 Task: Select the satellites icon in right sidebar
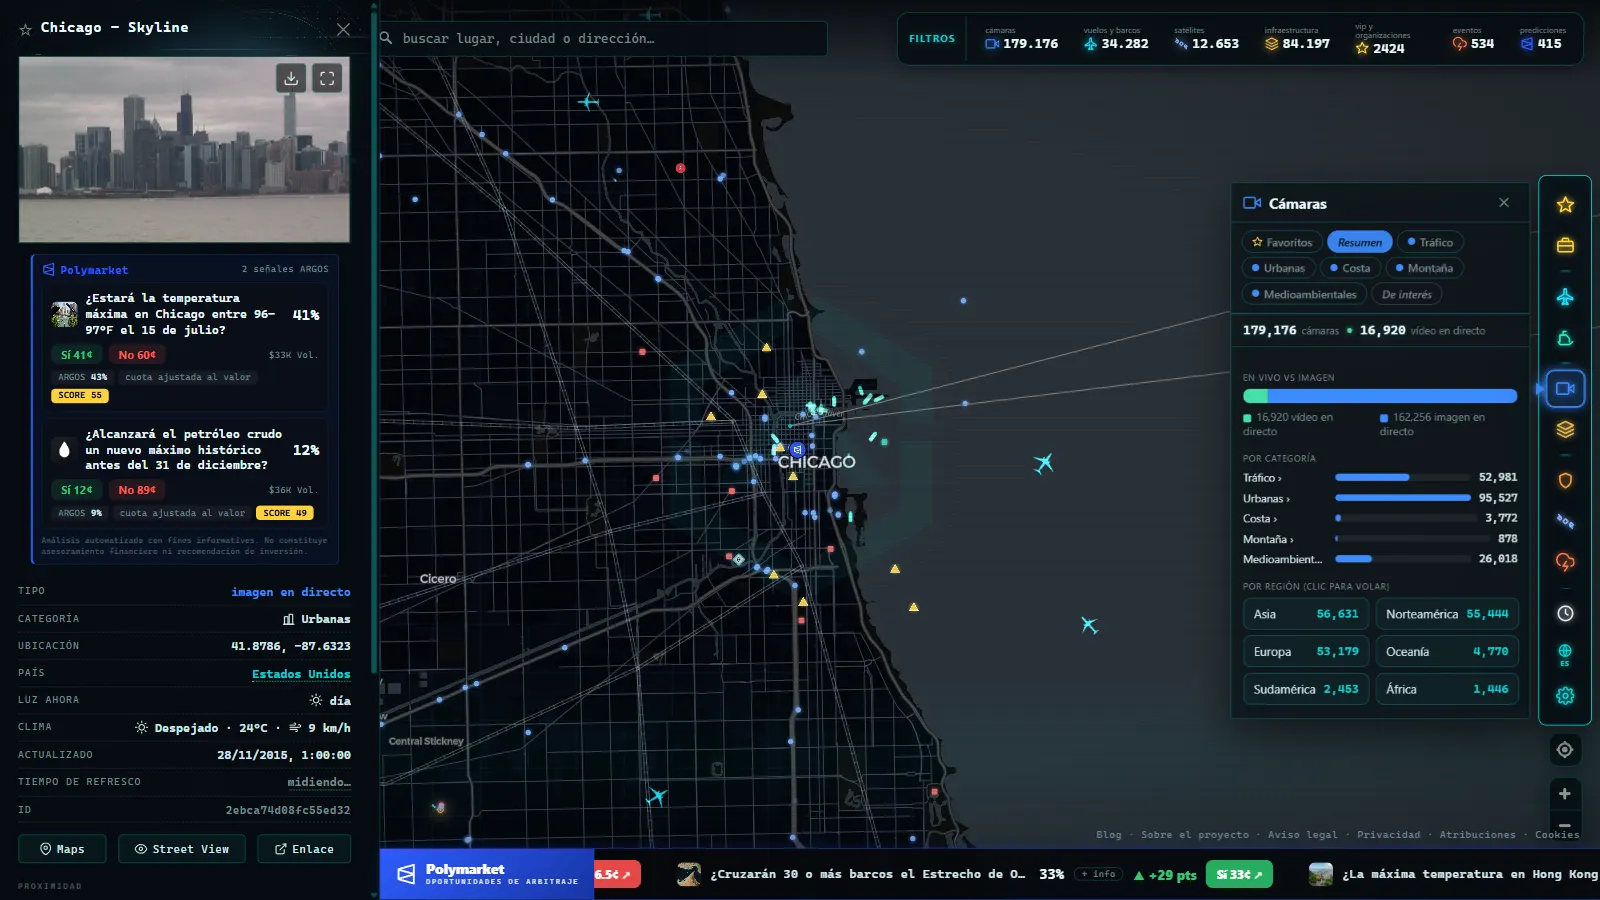point(1565,521)
